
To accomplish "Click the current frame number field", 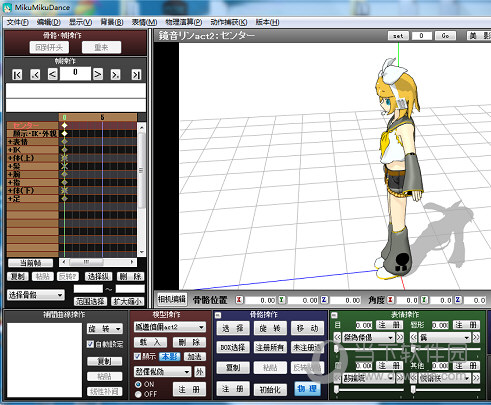I will pos(75,73).
